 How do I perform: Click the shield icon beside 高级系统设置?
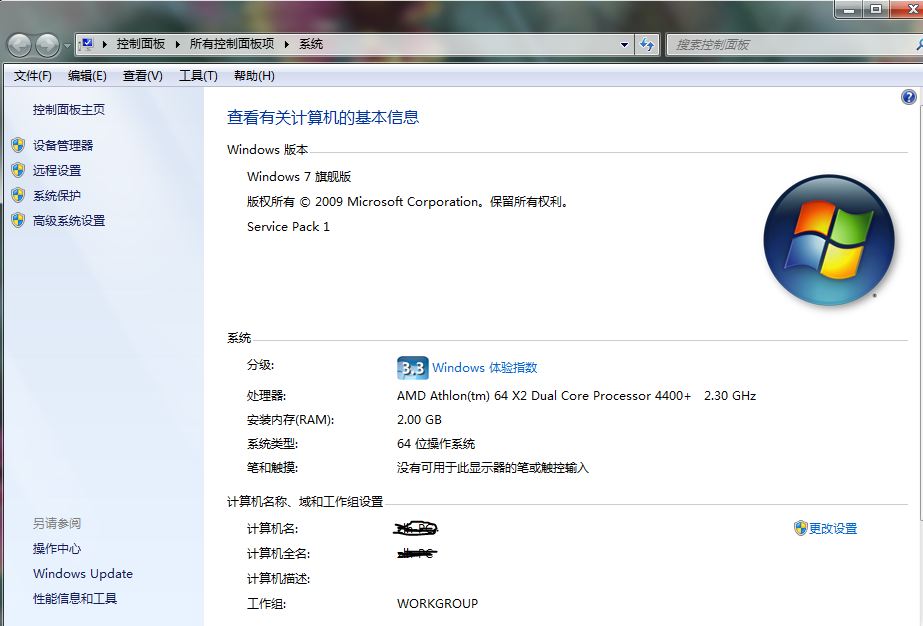18,220
